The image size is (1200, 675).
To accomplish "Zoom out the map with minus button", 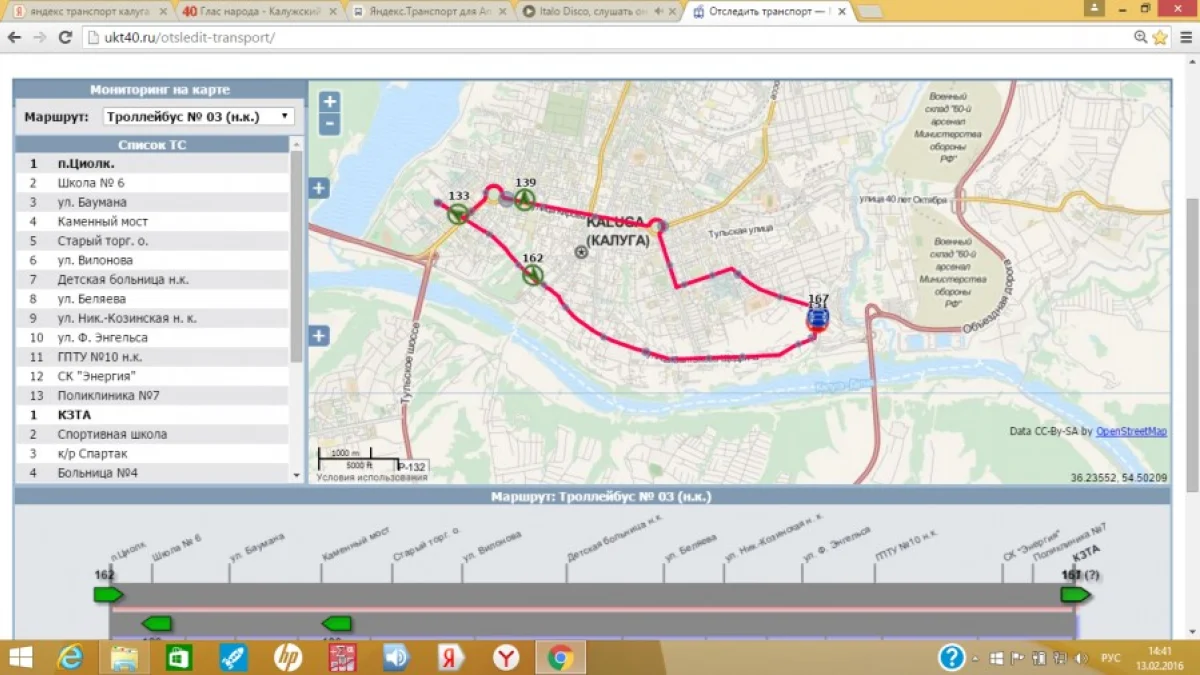I will (329, 125).
